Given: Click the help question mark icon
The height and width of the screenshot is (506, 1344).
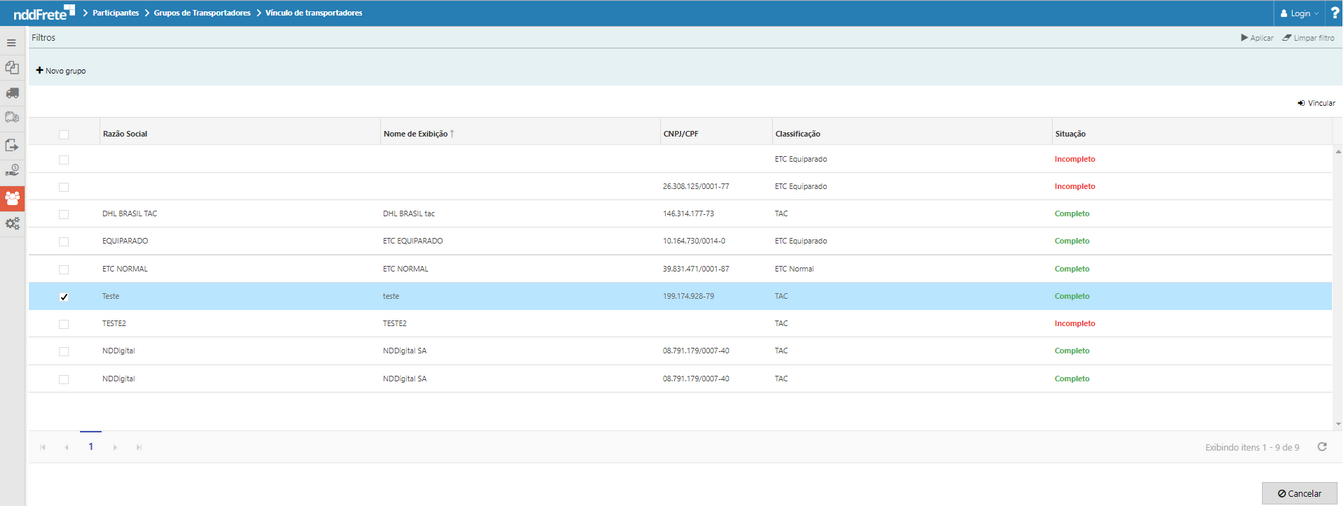Looking at the screenshot, I should 1334,13.
